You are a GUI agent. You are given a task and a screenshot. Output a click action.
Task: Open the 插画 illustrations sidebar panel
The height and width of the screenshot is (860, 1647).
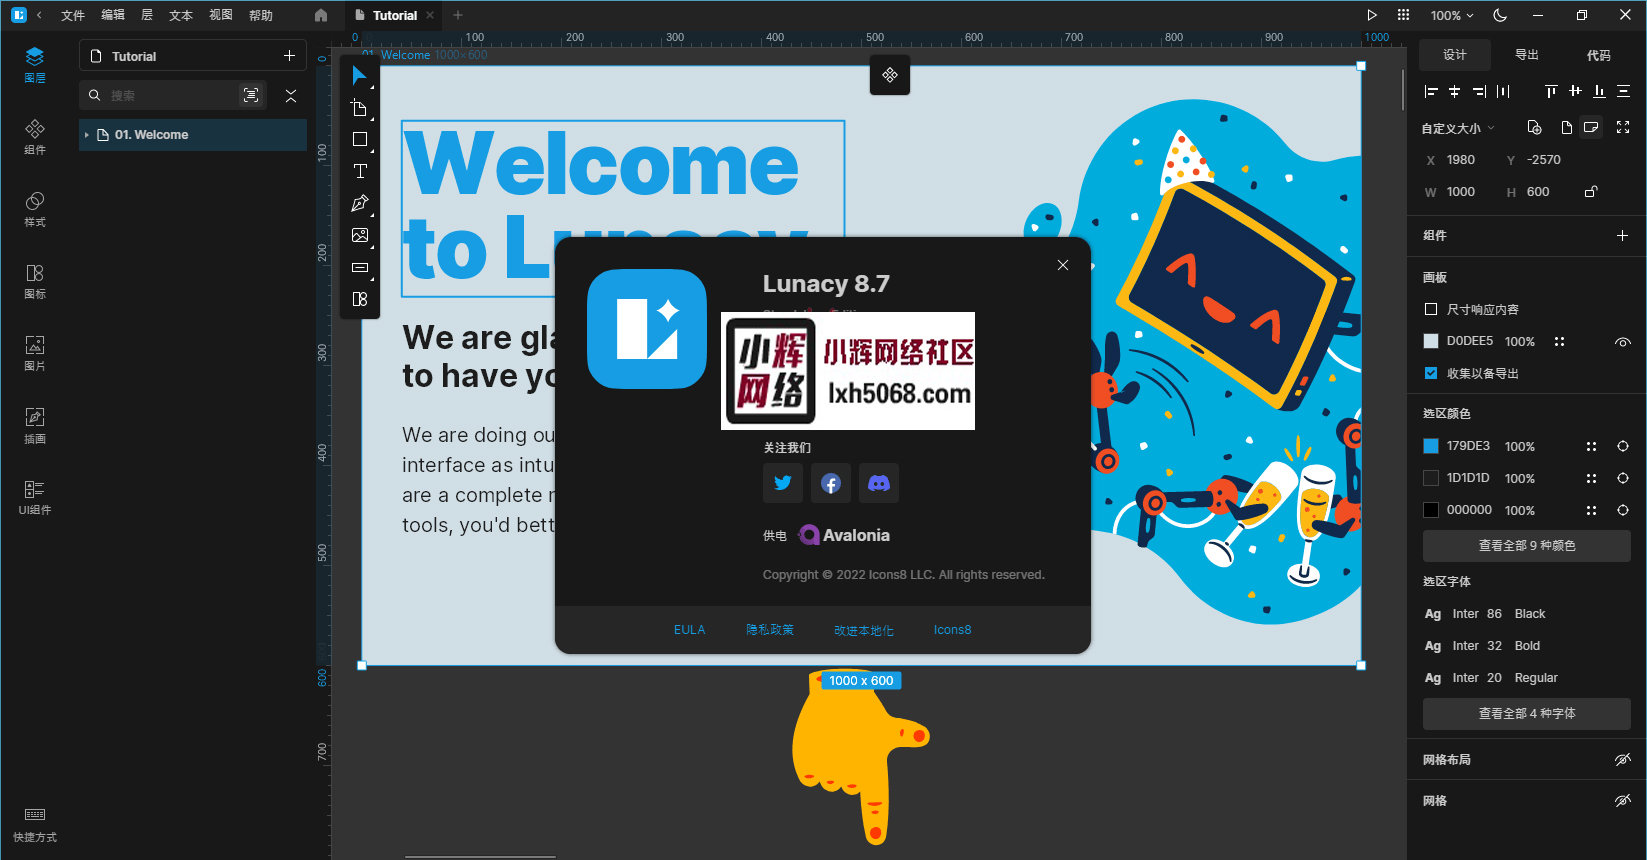coord(35,425)
